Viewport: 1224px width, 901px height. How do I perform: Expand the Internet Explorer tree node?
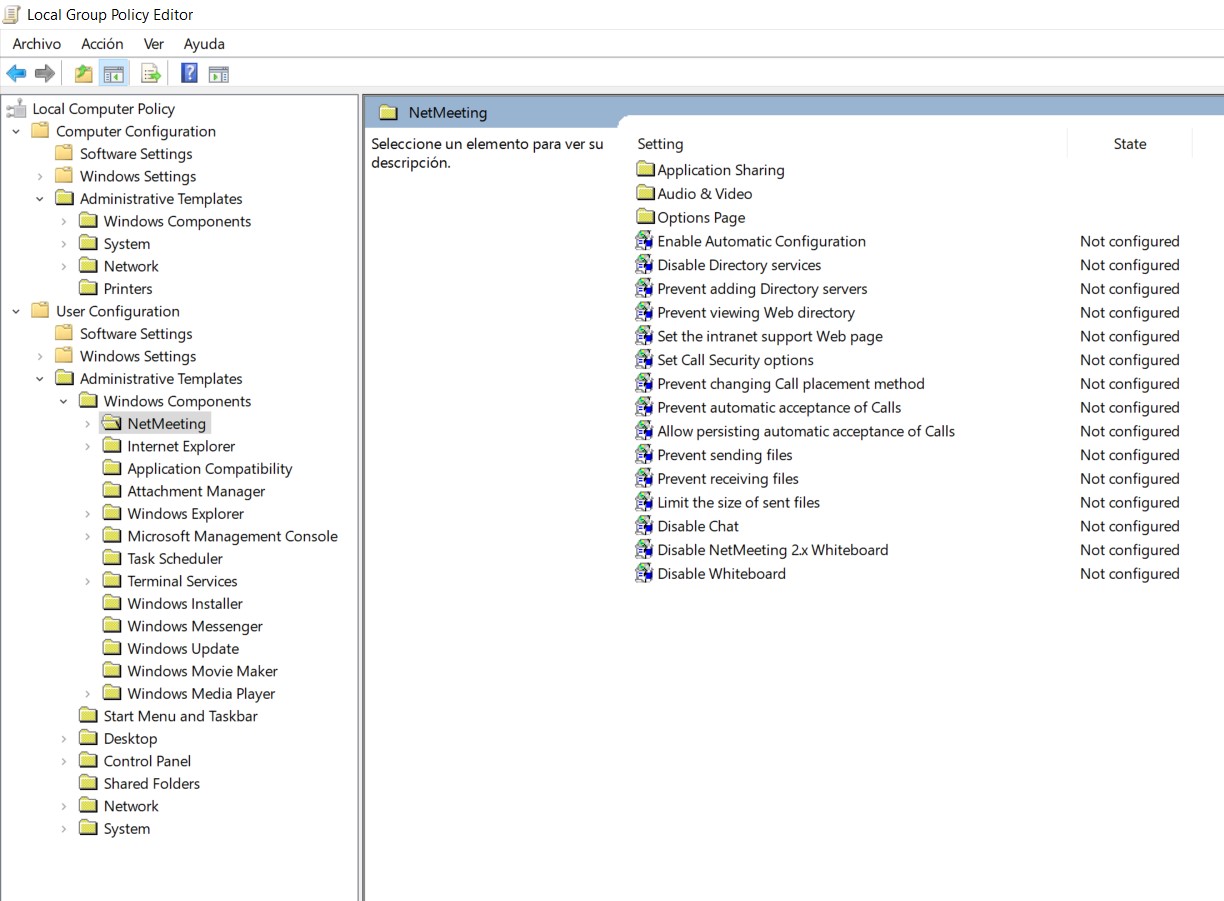pyautogui.click(x=88, y=447)
